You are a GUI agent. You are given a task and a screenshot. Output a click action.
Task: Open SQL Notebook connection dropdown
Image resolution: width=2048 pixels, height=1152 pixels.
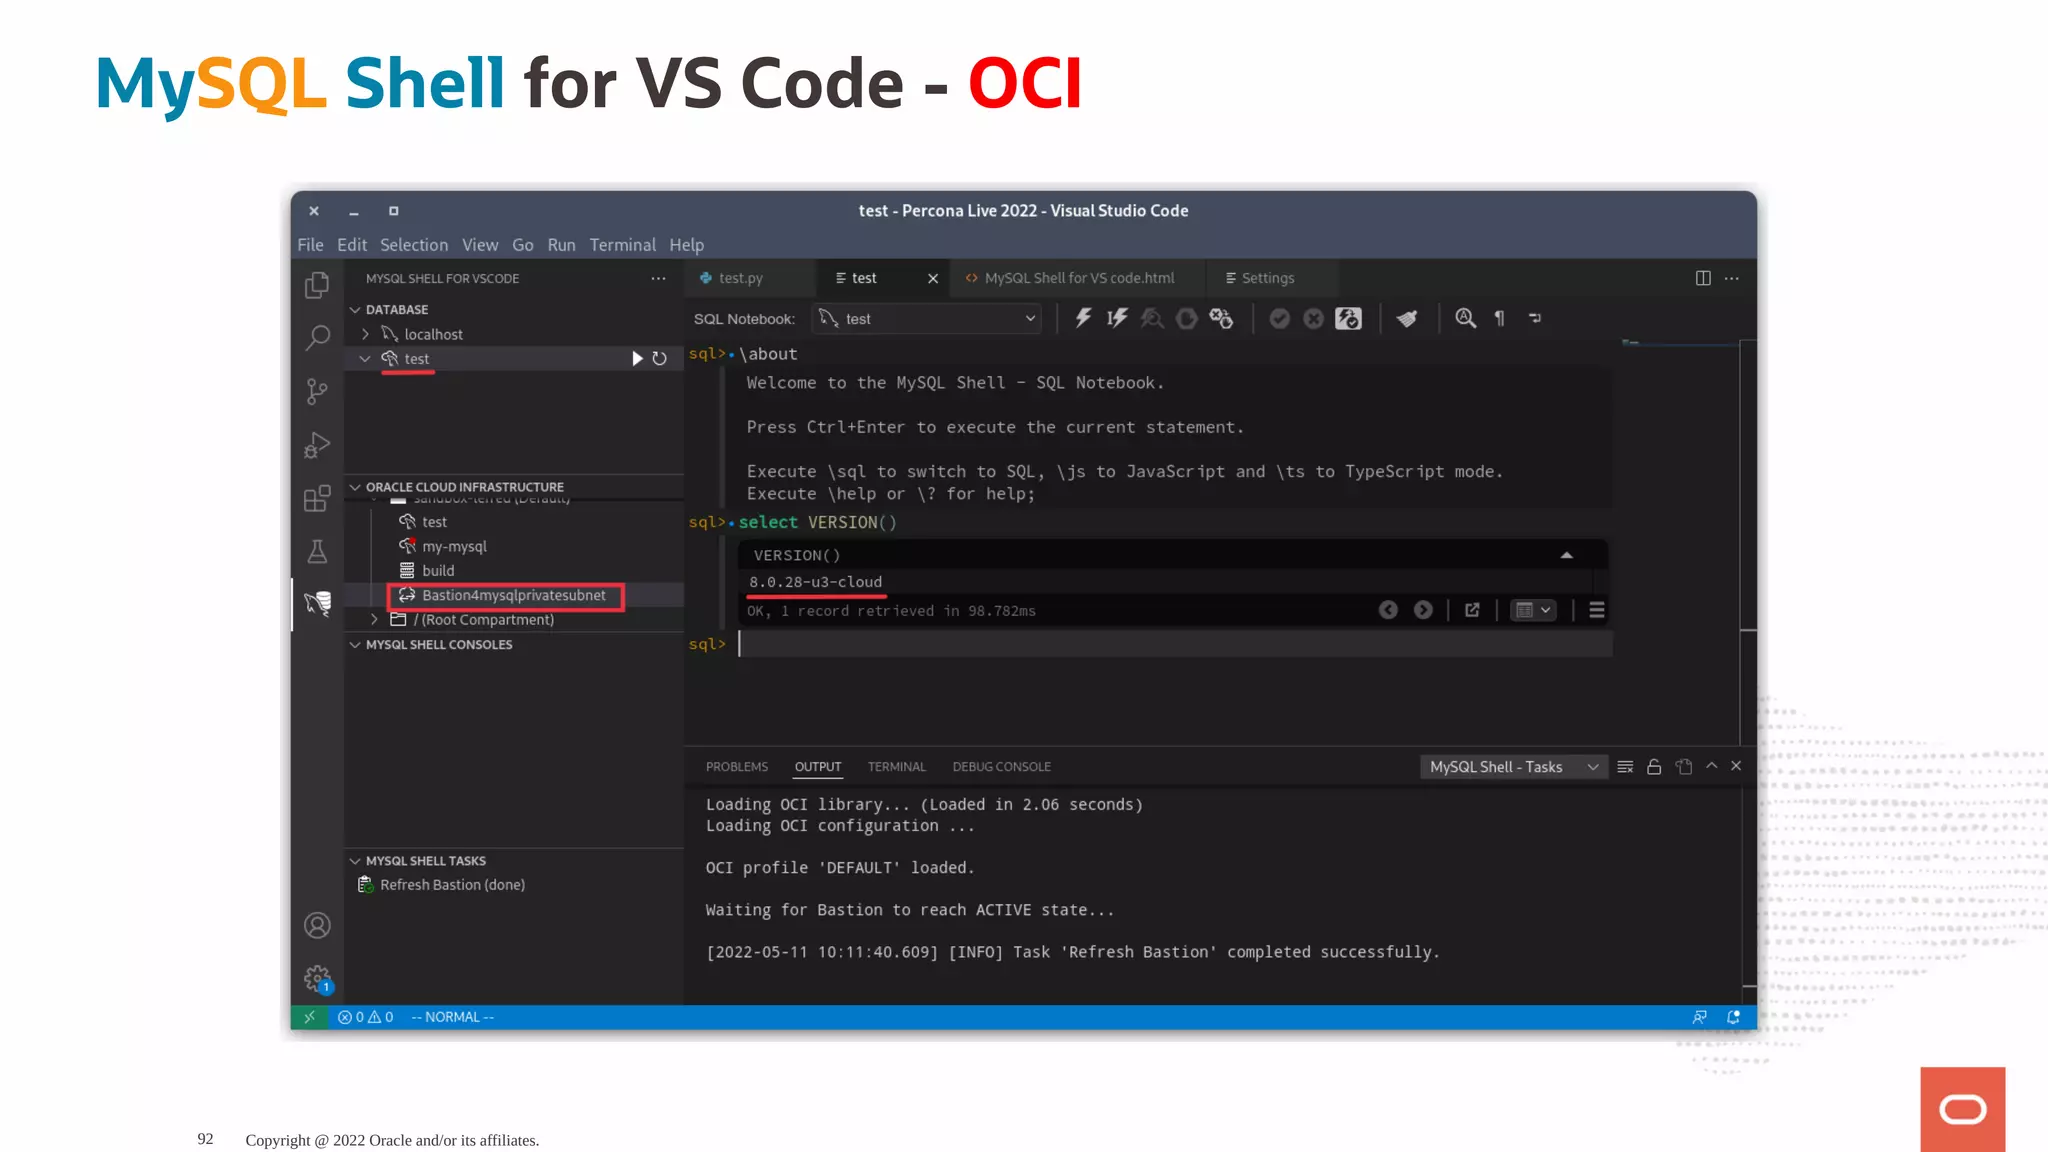click(x=927, y=319)
